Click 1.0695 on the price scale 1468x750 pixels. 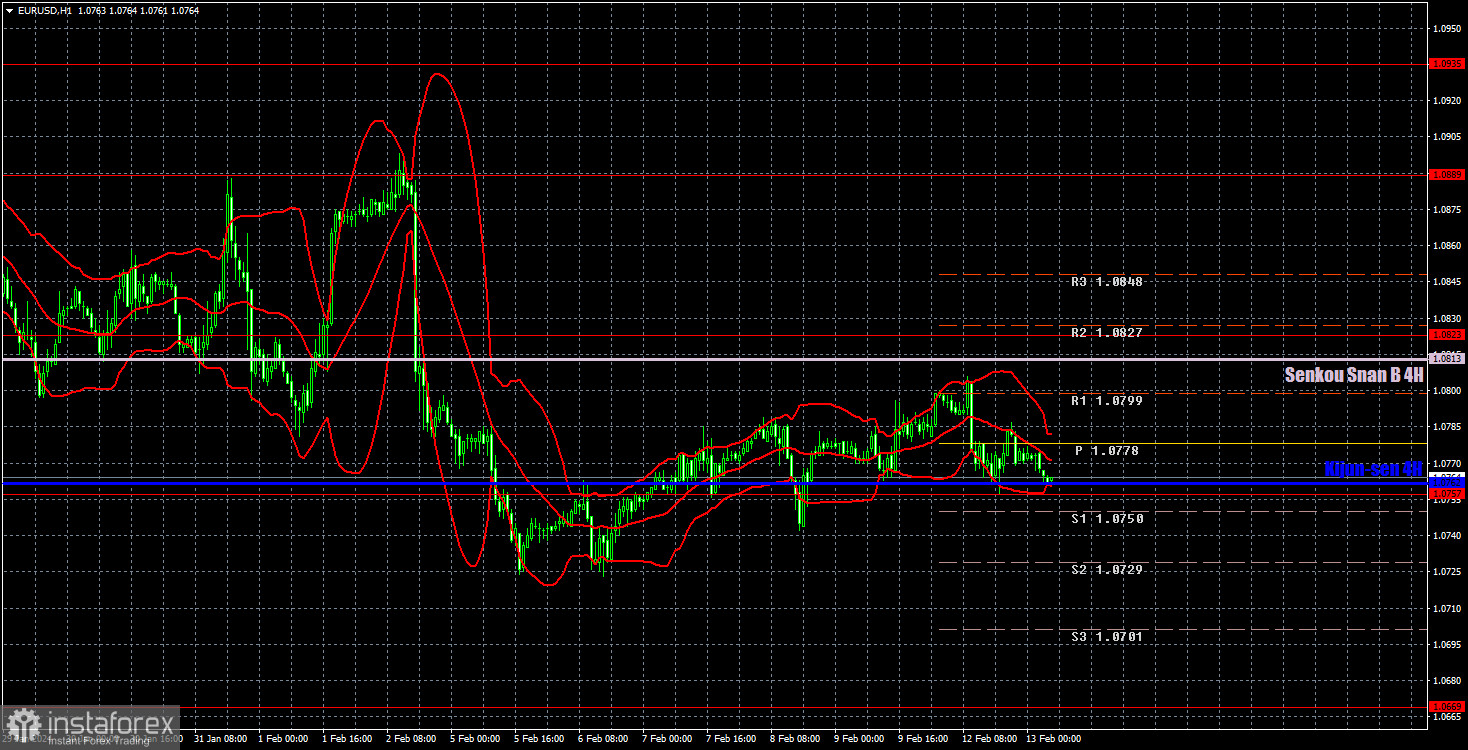pos(1447,645)
